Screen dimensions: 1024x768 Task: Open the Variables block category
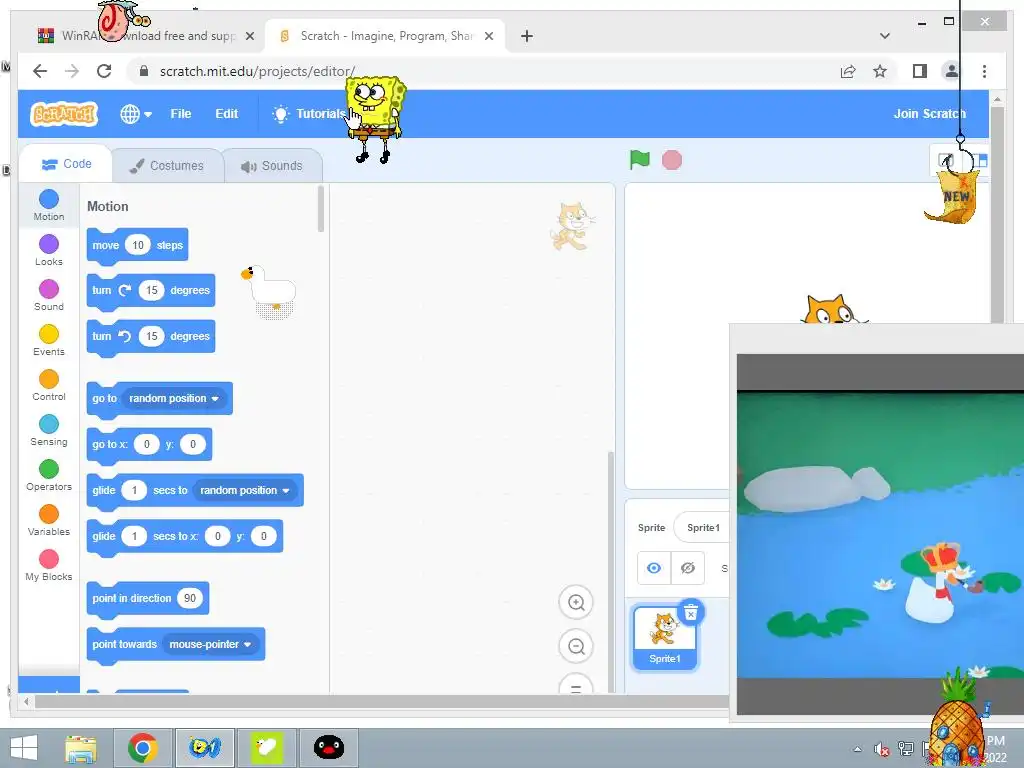[49, 521]
